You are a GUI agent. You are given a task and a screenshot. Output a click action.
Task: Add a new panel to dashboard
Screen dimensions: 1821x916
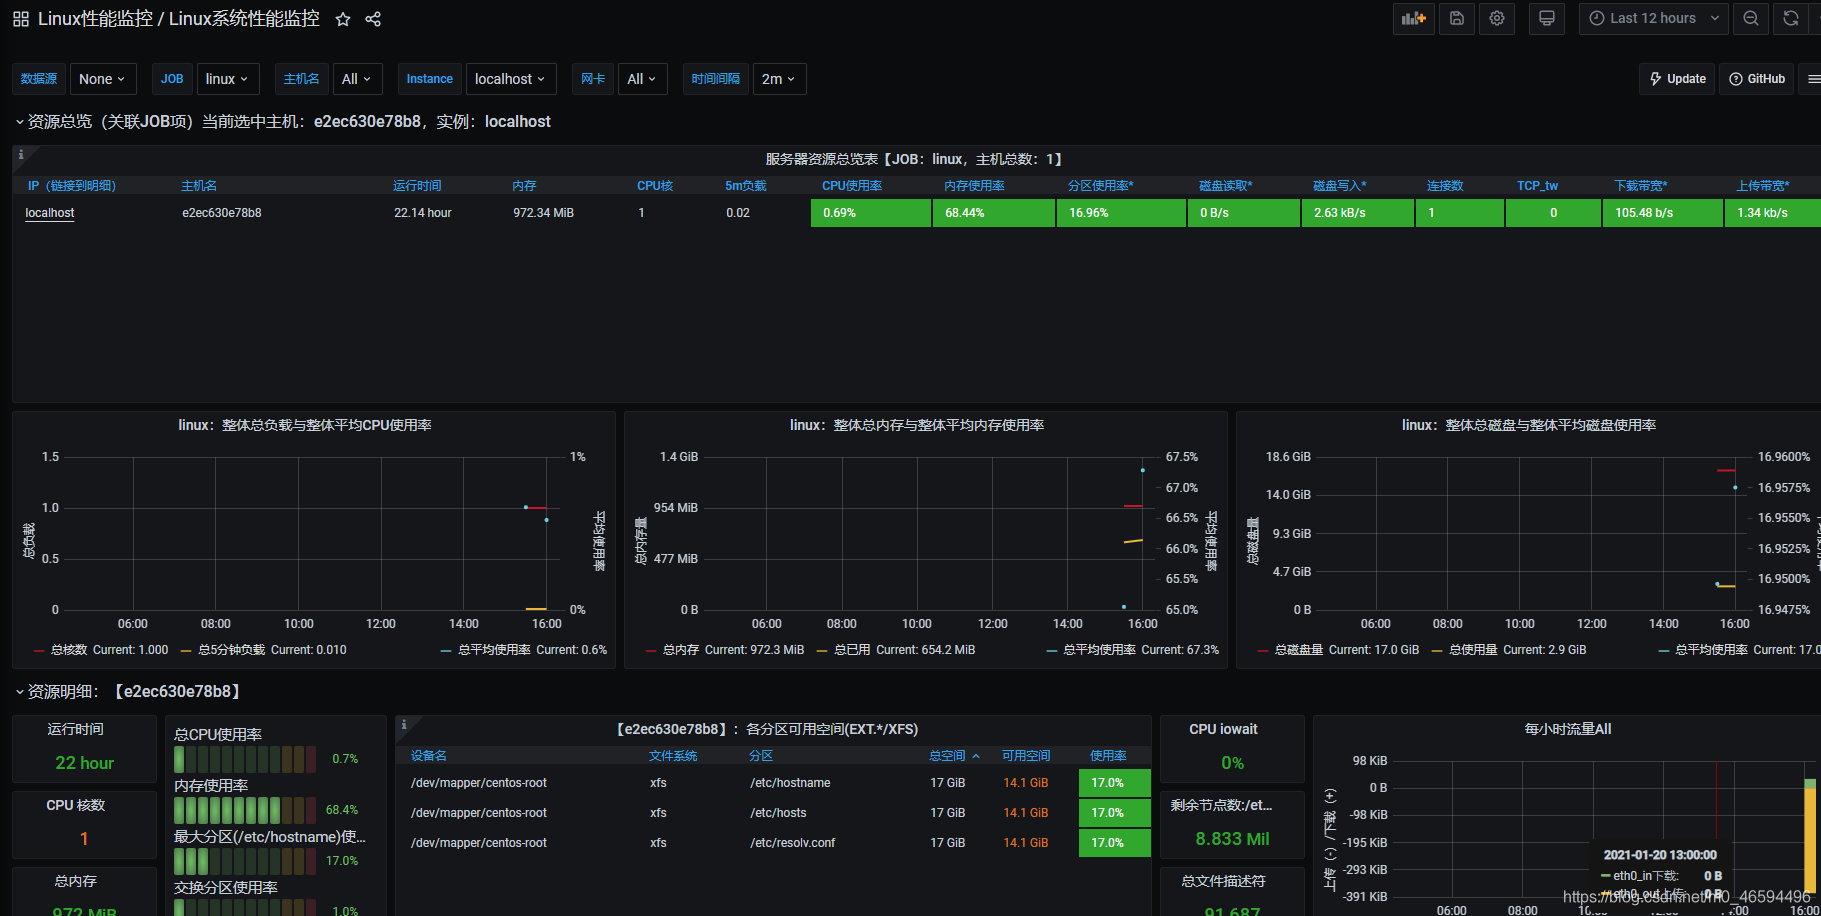pyautogui.click(x=1414, y=18)
